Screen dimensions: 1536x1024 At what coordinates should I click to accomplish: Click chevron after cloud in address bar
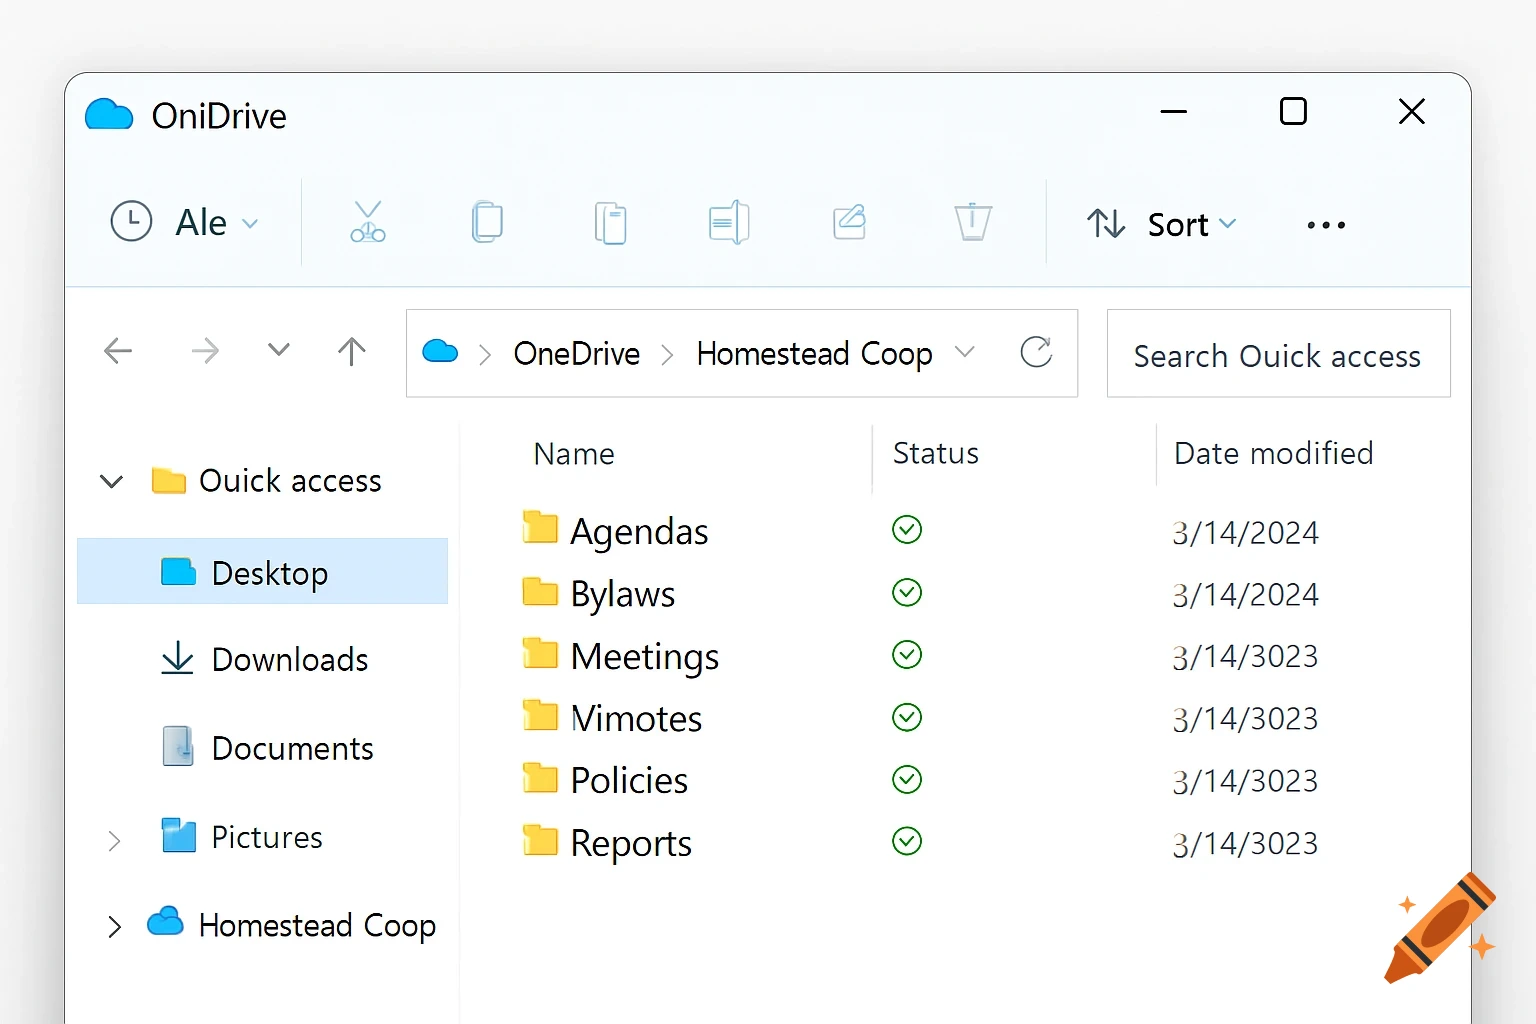[485, 355]
